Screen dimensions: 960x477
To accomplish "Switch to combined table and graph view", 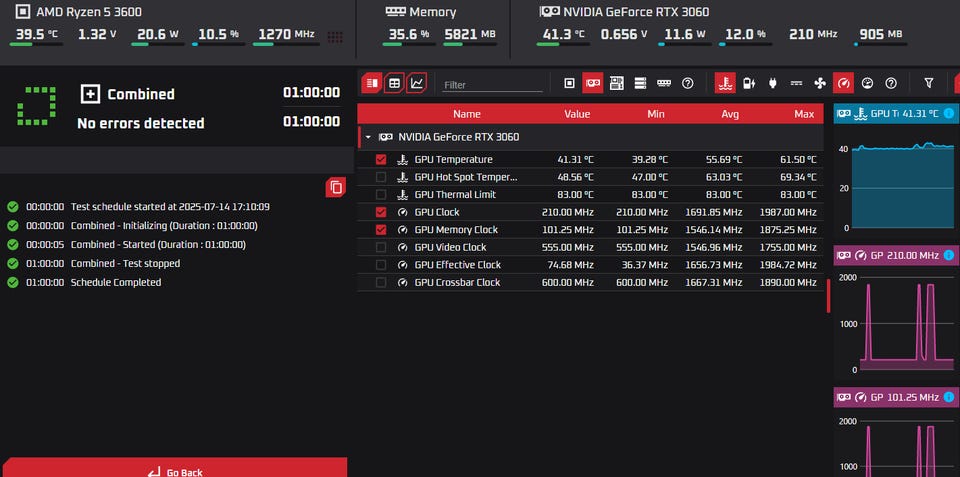I will tap(372, 83).
